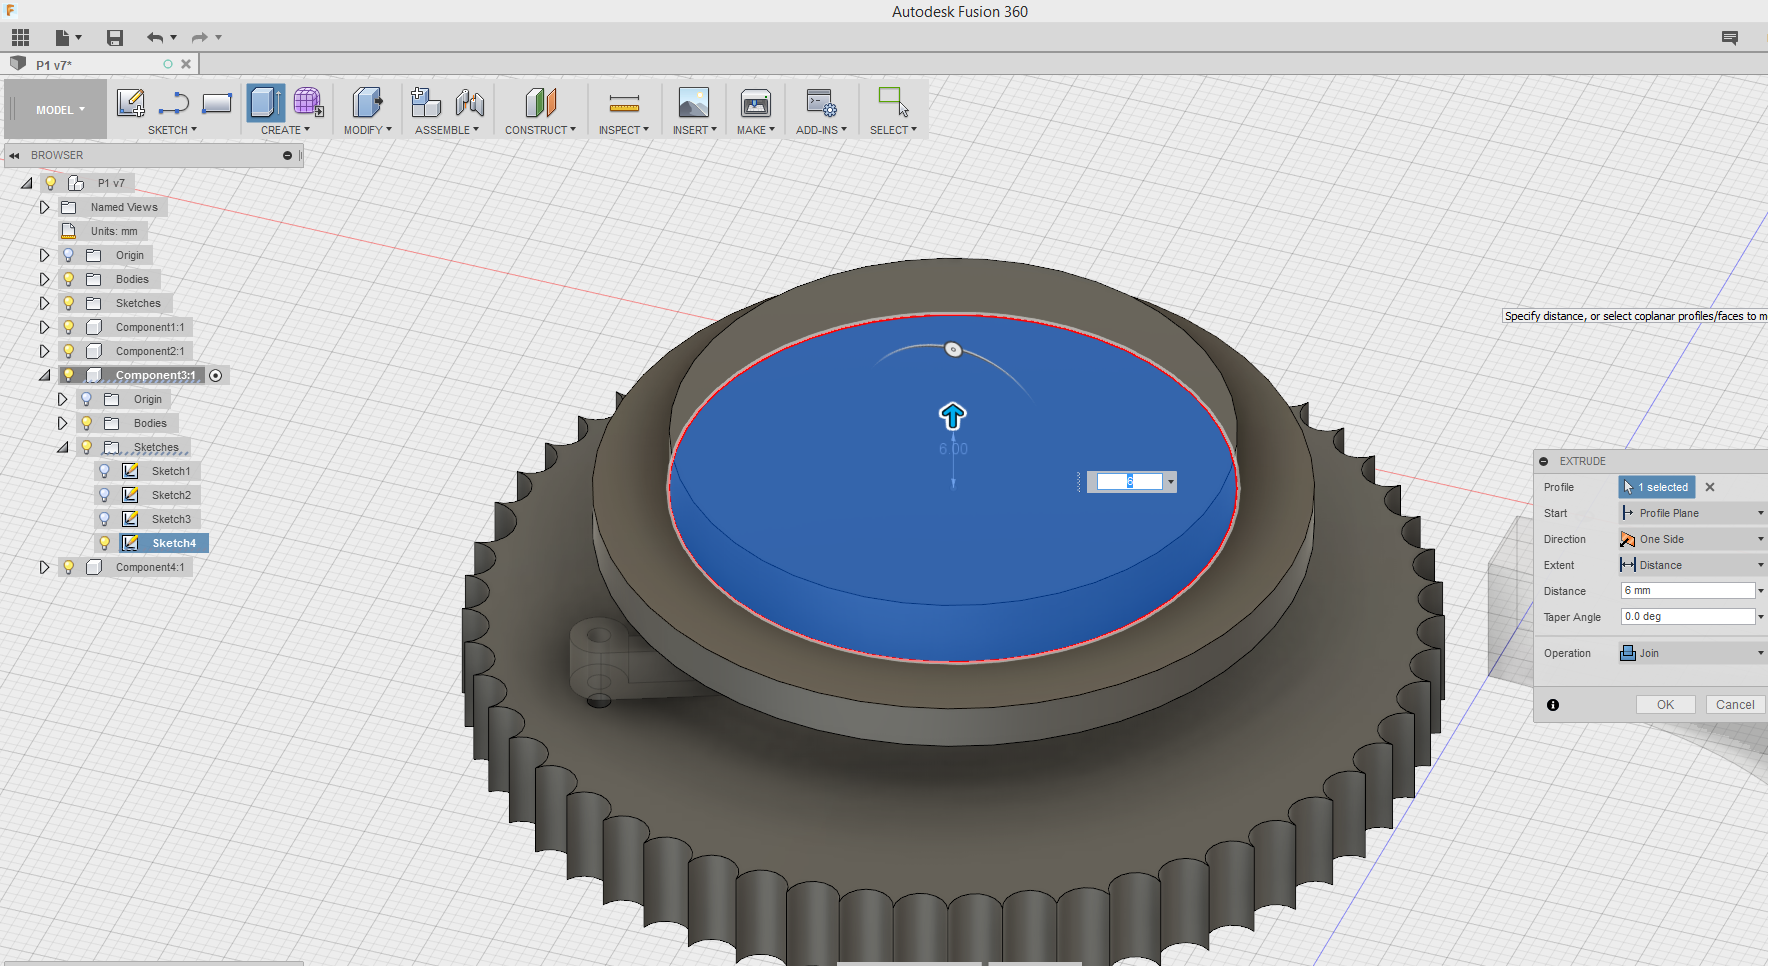
Task: Open the File menu icon
Action: tap(67, 38)
